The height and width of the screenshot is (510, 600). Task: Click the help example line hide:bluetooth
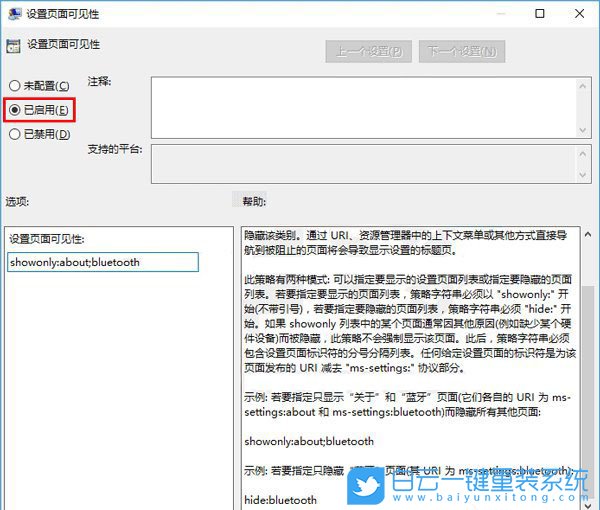coord(280,500)
